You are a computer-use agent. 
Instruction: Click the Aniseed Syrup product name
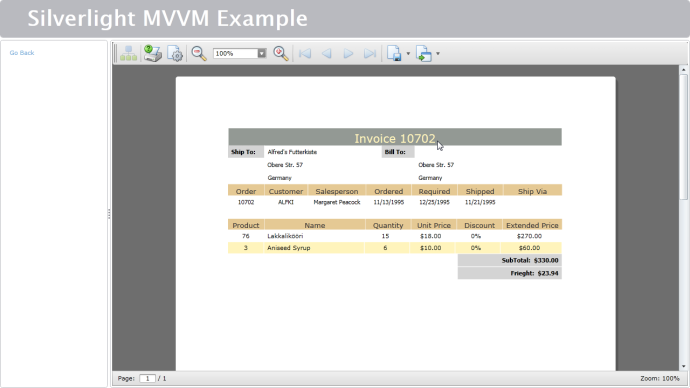click(x=289, y=248)
